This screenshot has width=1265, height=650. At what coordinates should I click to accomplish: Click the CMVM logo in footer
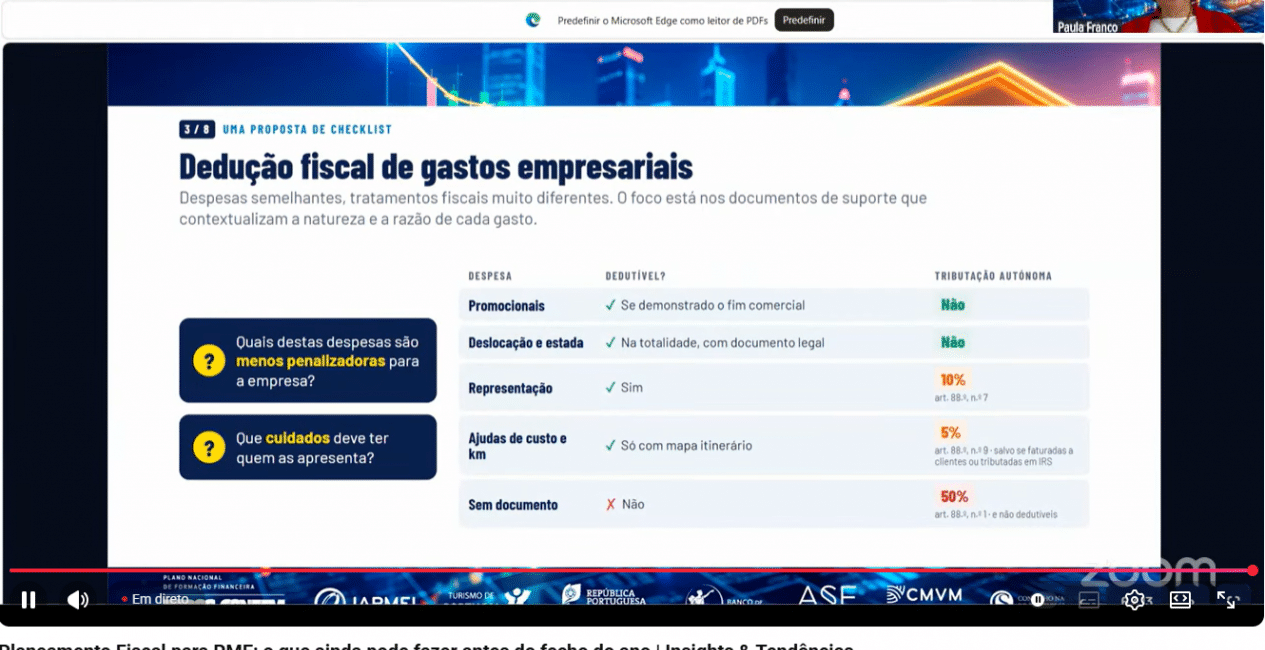coord(924,595)
